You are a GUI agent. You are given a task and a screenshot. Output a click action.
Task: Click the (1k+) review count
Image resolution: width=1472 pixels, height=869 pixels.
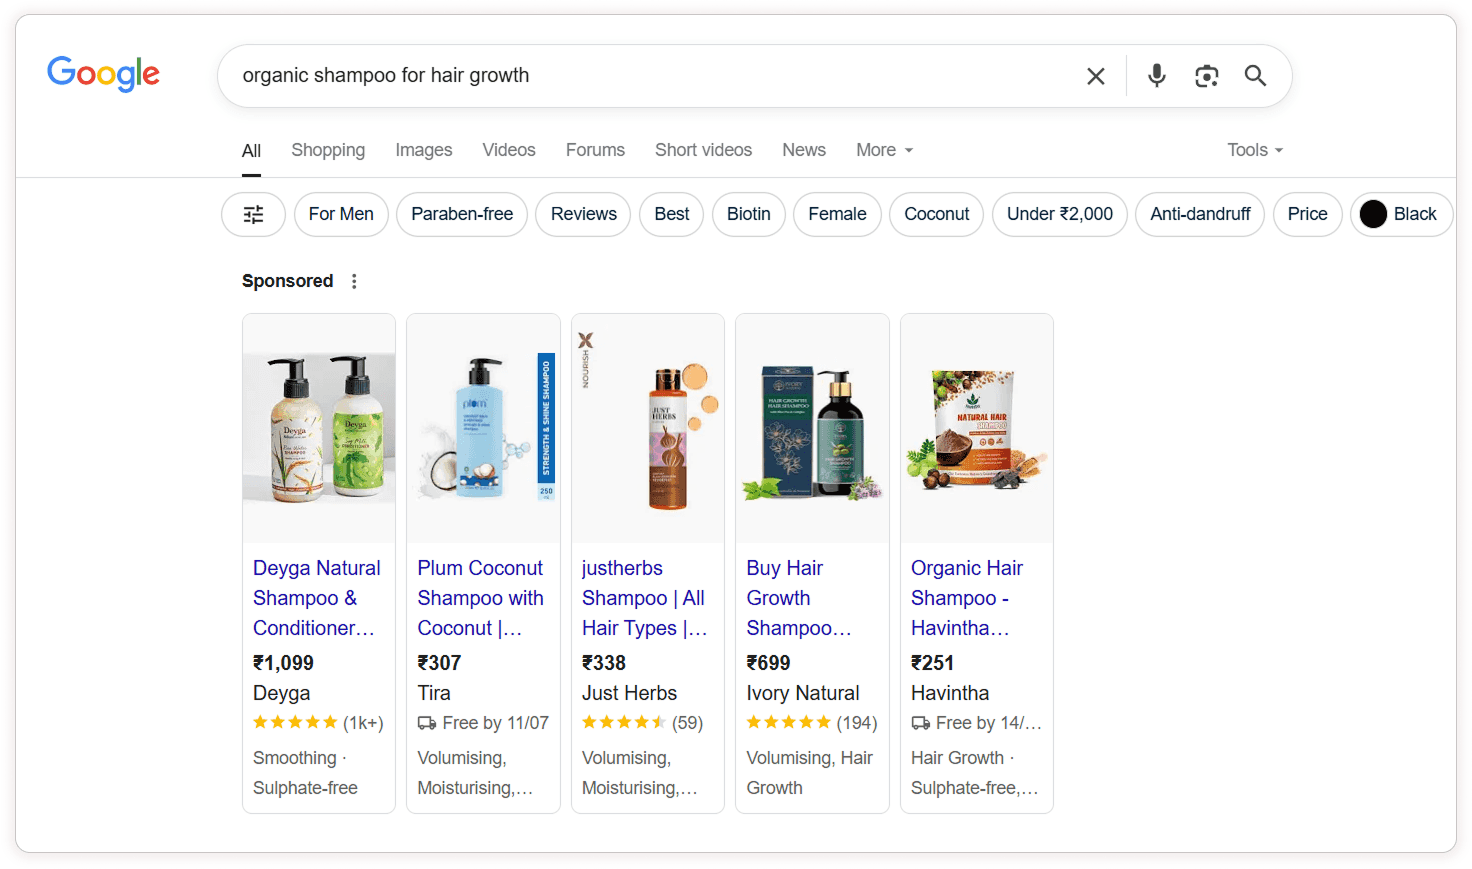363,723
